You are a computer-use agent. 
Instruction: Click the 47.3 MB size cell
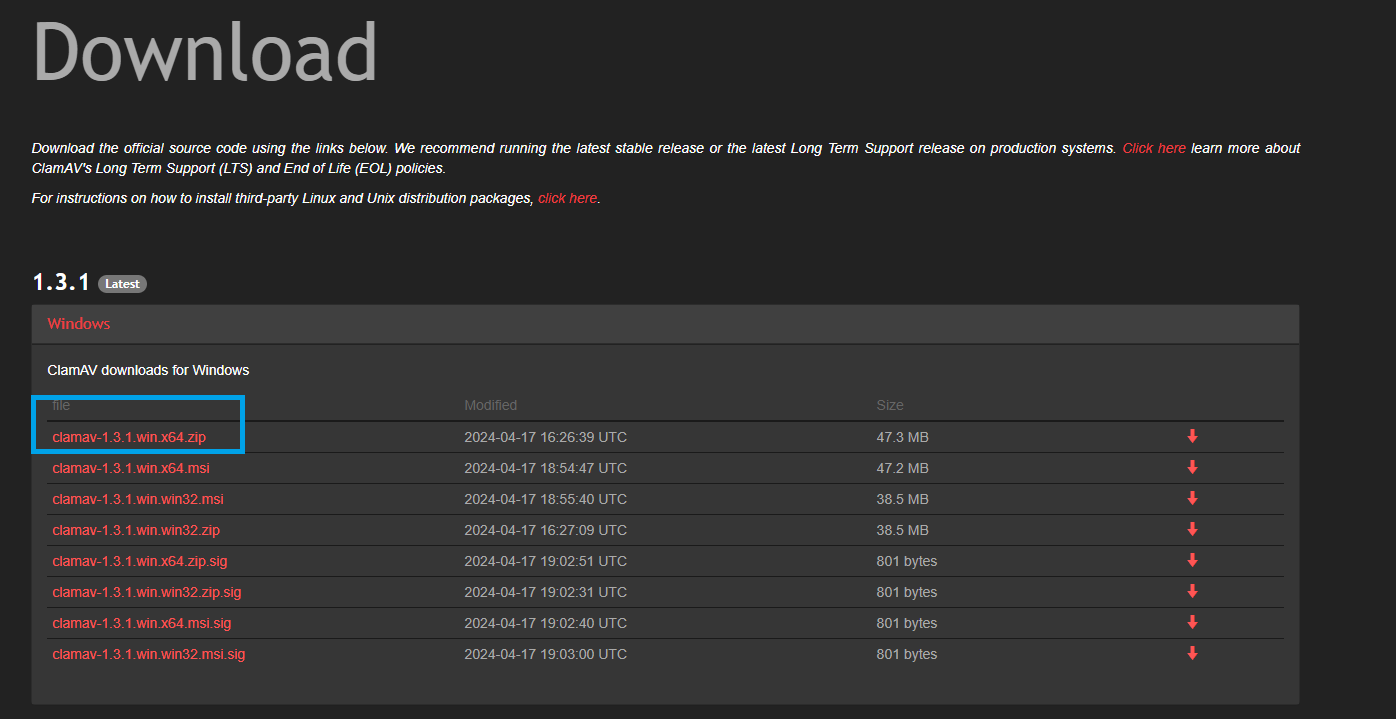click(x=903, y=437)
